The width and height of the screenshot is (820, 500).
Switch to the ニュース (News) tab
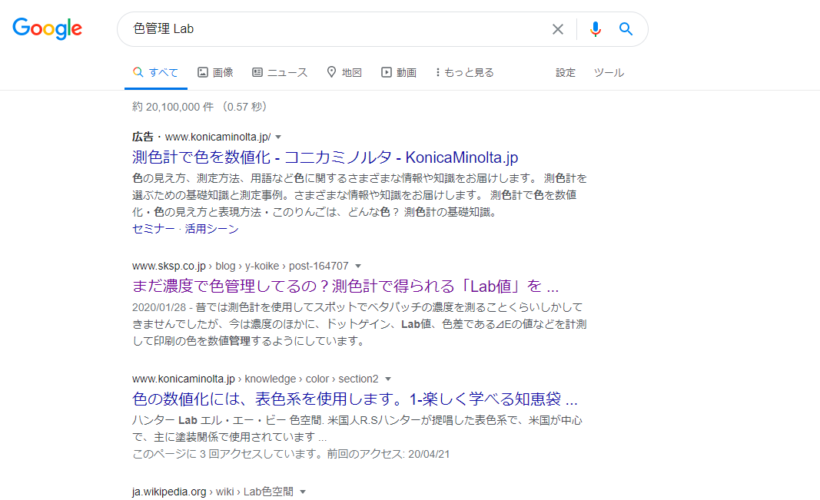click(x=280, y=72)
